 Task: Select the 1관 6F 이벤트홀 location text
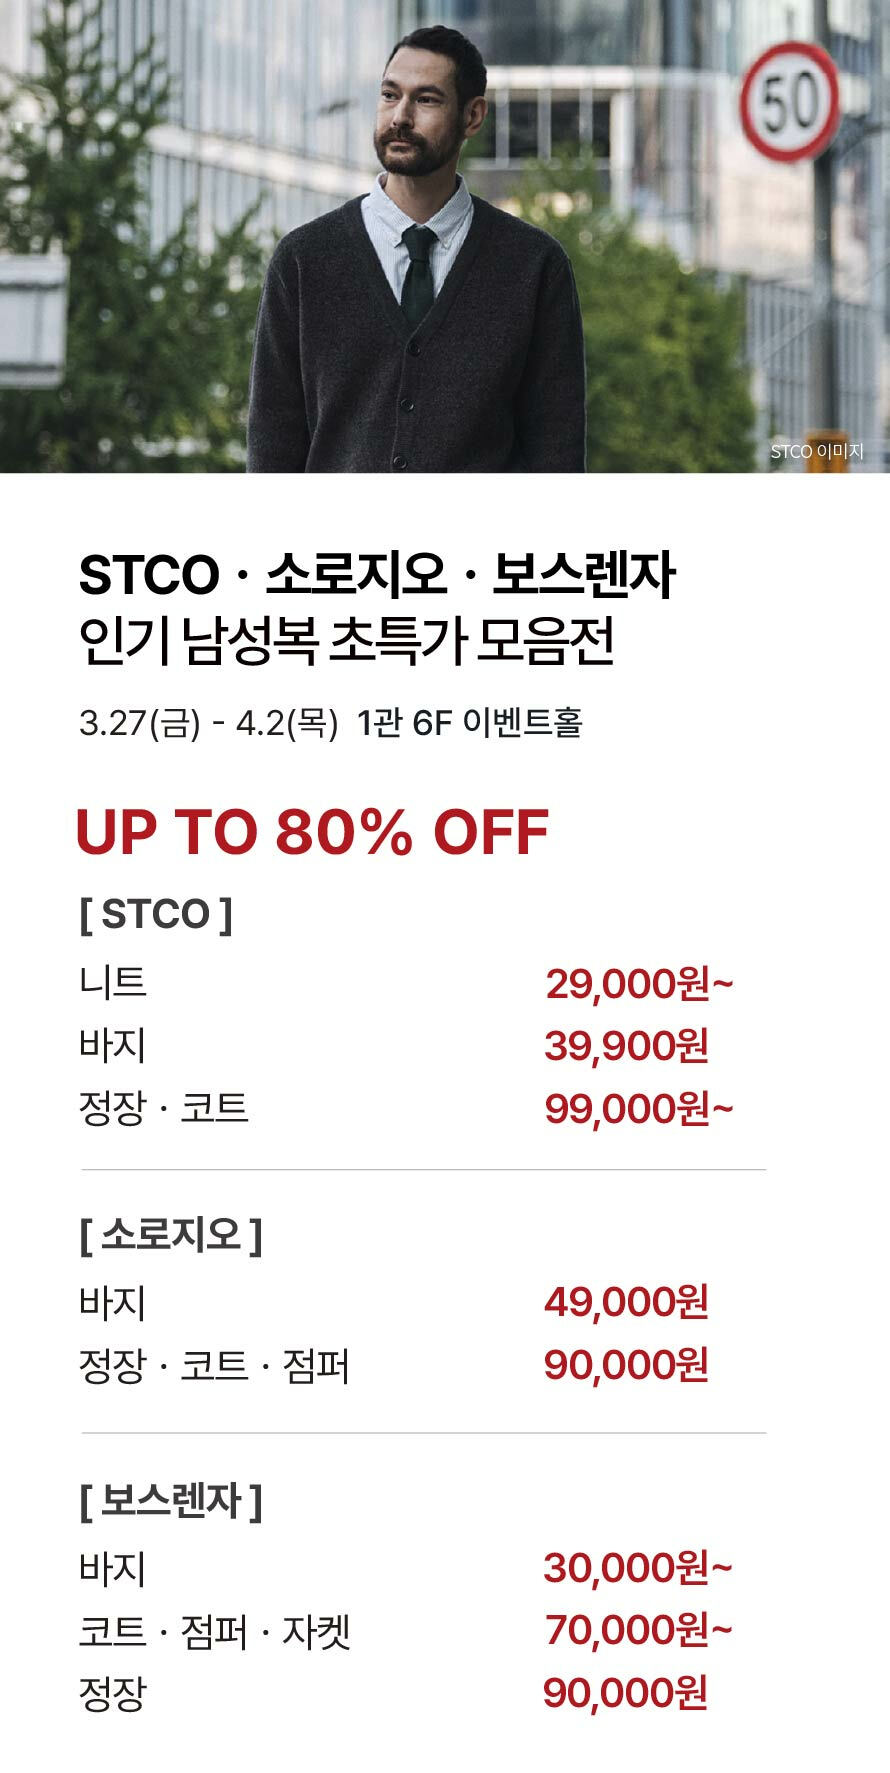coord(469,723)
